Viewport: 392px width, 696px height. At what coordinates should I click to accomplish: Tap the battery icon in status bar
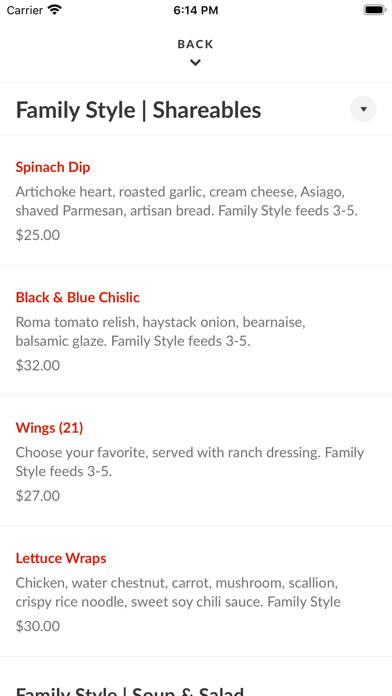pyautogui.click(x=375, y=10)
